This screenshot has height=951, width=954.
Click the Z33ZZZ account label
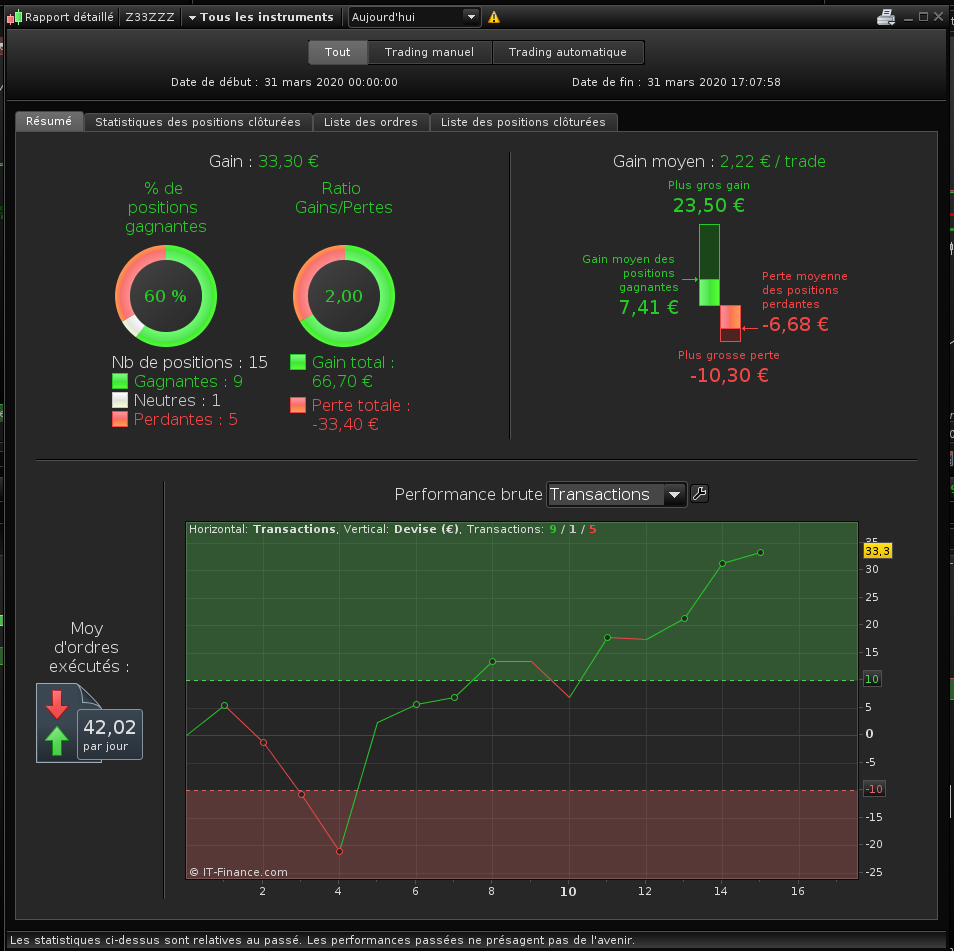(x=150, y=17)
